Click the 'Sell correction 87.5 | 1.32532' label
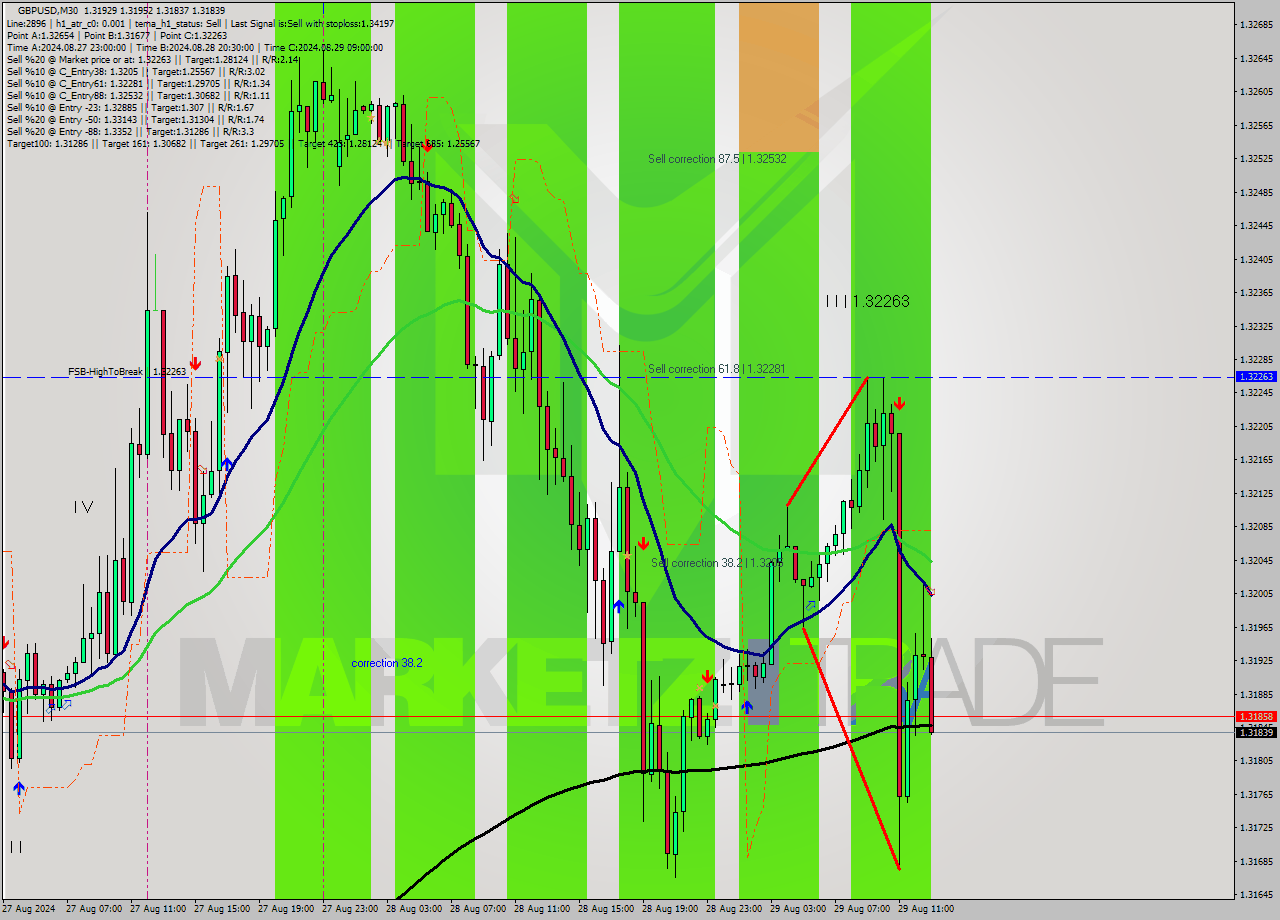Image resolution: width=1280 pixels, height=920 pixels. click(717, 159)
